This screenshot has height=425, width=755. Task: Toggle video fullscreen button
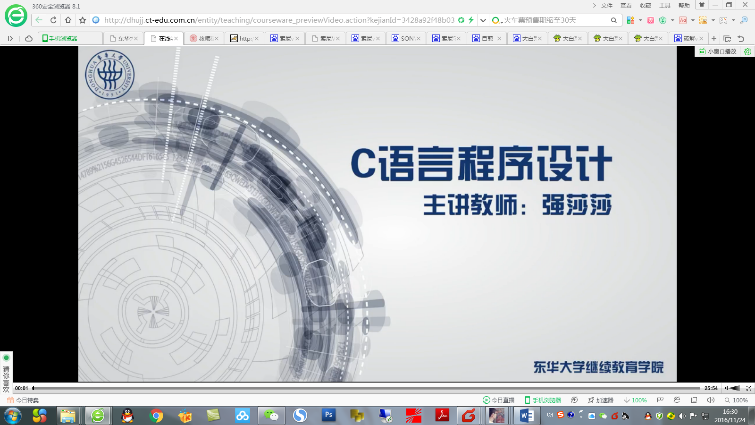tap(749, 388)
